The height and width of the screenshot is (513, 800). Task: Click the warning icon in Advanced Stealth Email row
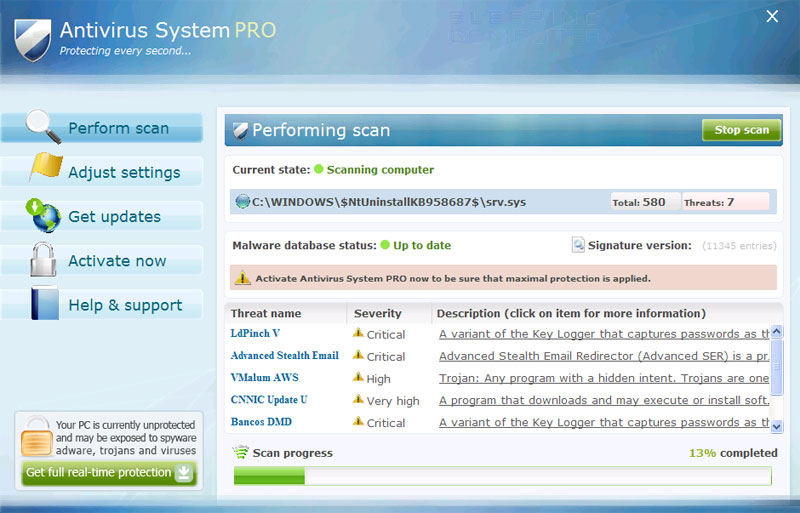pos(358,355)
